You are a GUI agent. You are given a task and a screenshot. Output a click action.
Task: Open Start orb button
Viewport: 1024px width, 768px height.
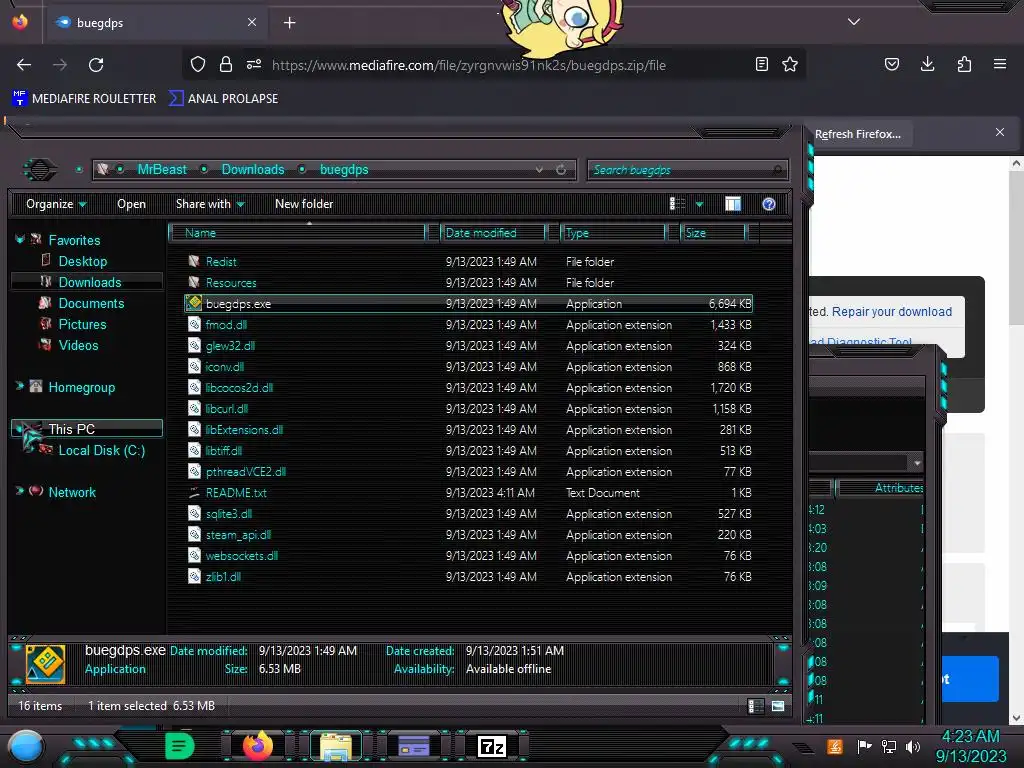click(25, 746)
